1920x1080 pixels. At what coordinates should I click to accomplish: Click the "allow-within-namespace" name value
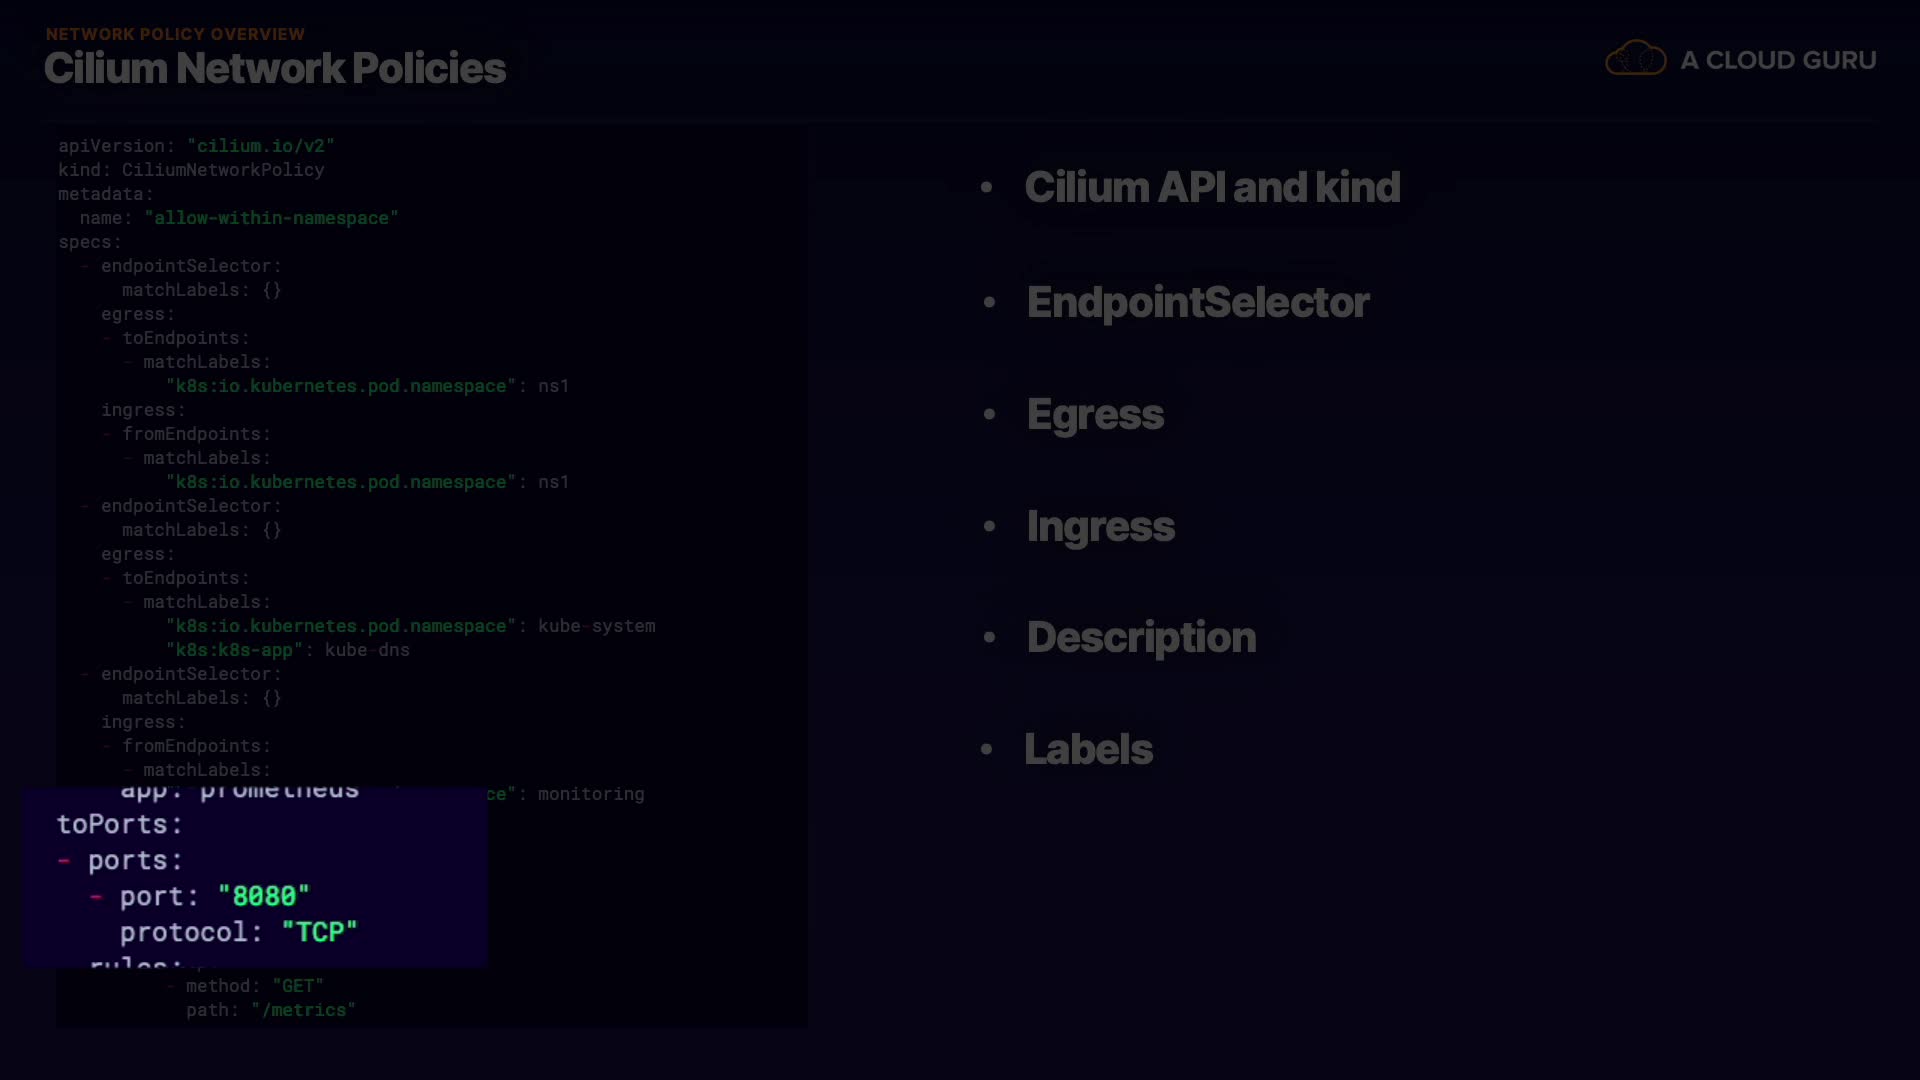tap(271, 218)
